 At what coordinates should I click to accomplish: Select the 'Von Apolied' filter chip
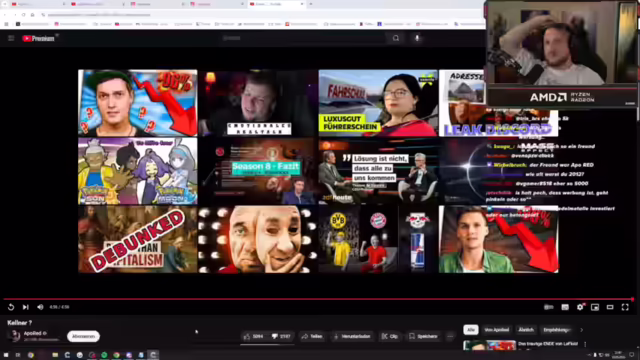(x=497, y=330)
